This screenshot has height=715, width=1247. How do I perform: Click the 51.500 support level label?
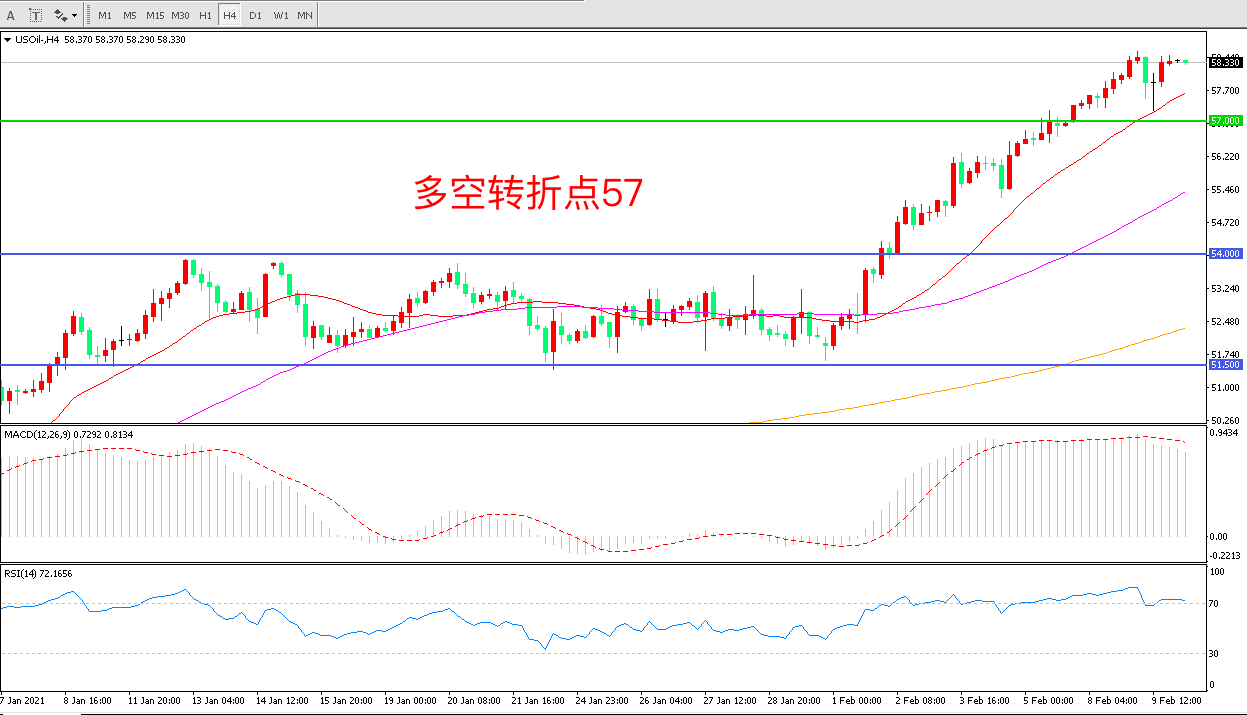[1225, 365]
